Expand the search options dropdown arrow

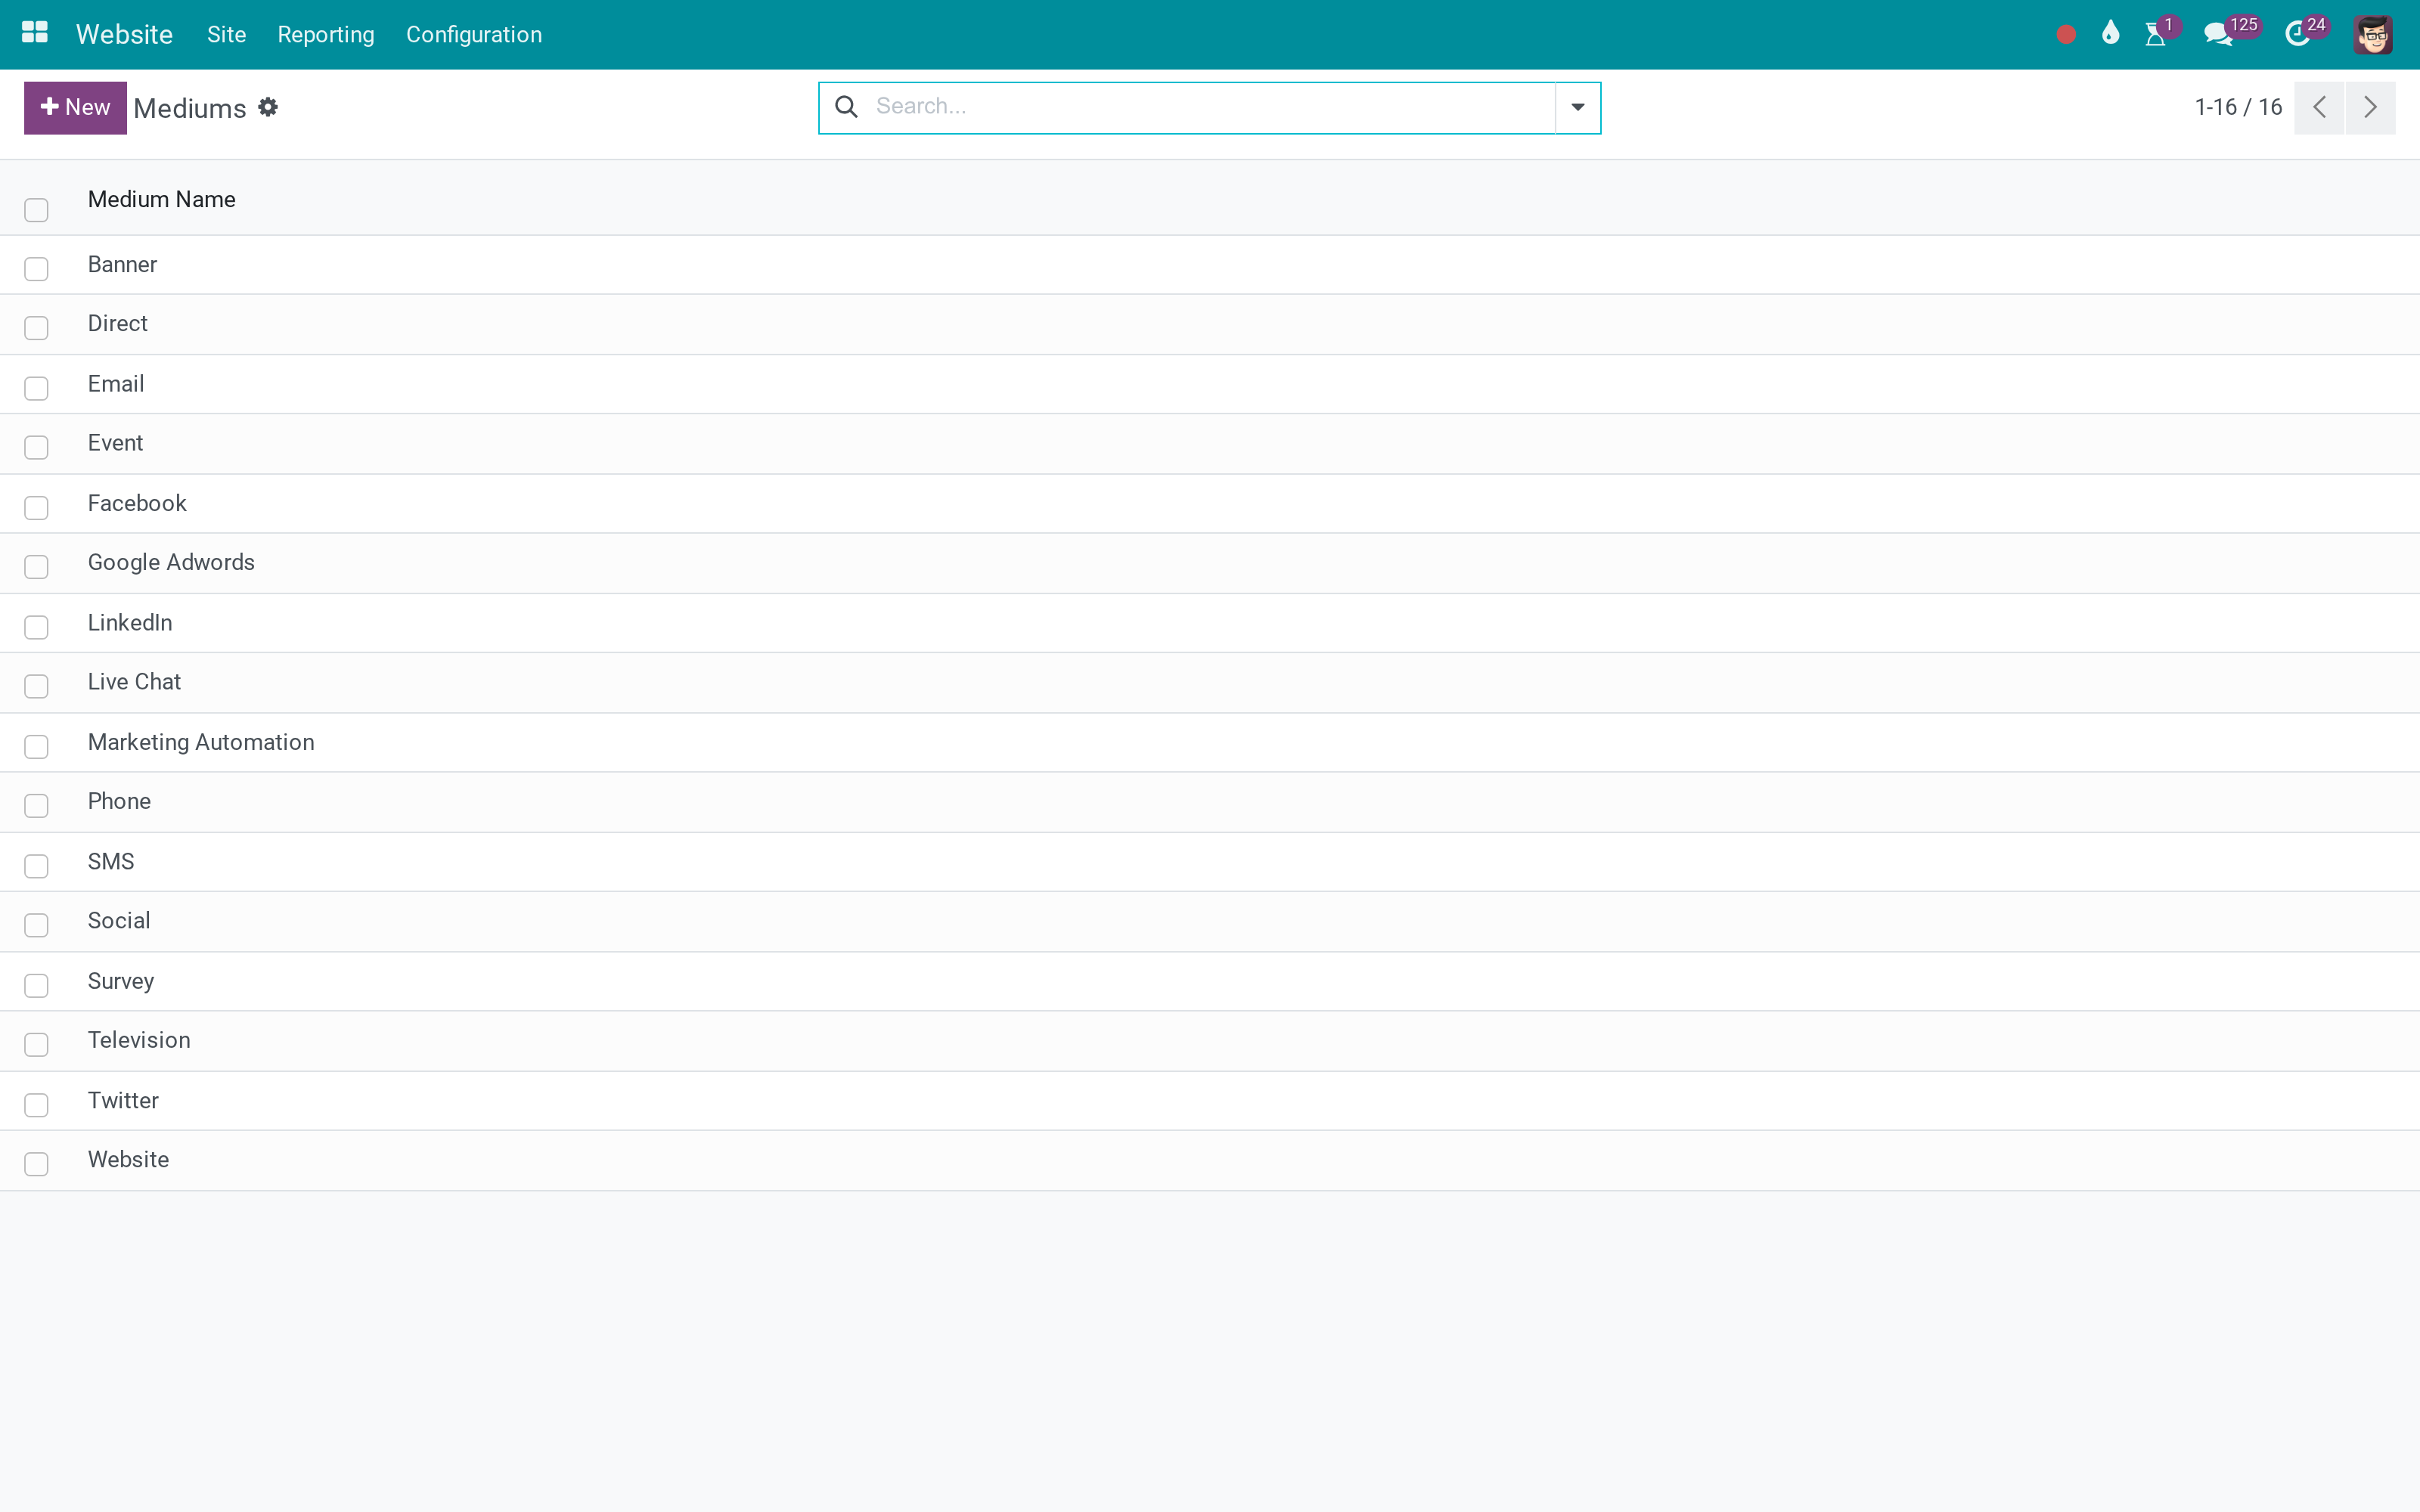(x=1577, y=107)
